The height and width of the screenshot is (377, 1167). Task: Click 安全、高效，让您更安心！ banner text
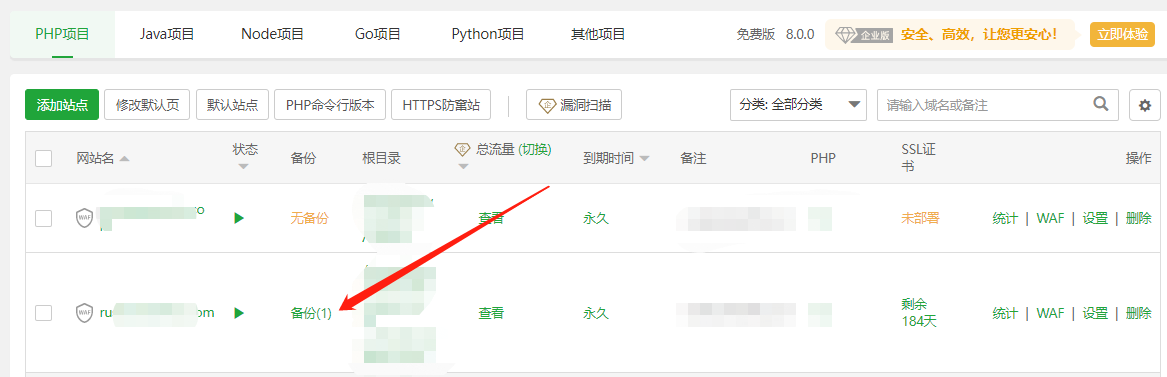point(979,34)
